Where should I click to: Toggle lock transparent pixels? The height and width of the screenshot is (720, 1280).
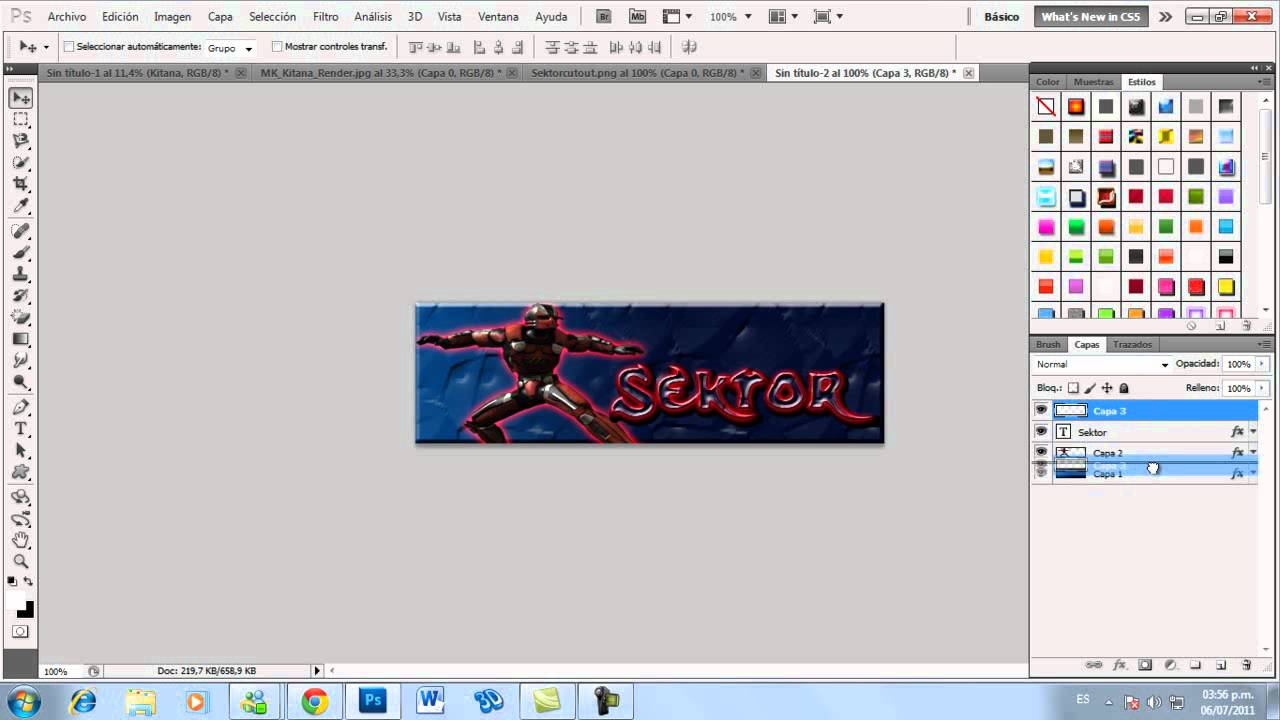[1073, 388]
